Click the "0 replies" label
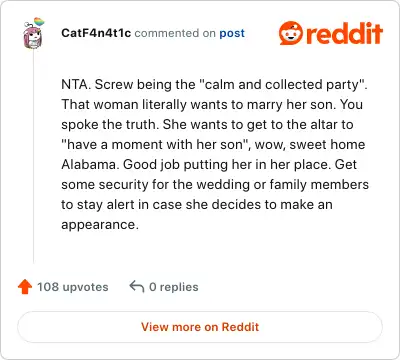Image resolution: width=400 pixels, height=360 pixels. pyautogui.click(x=174, y=287)
